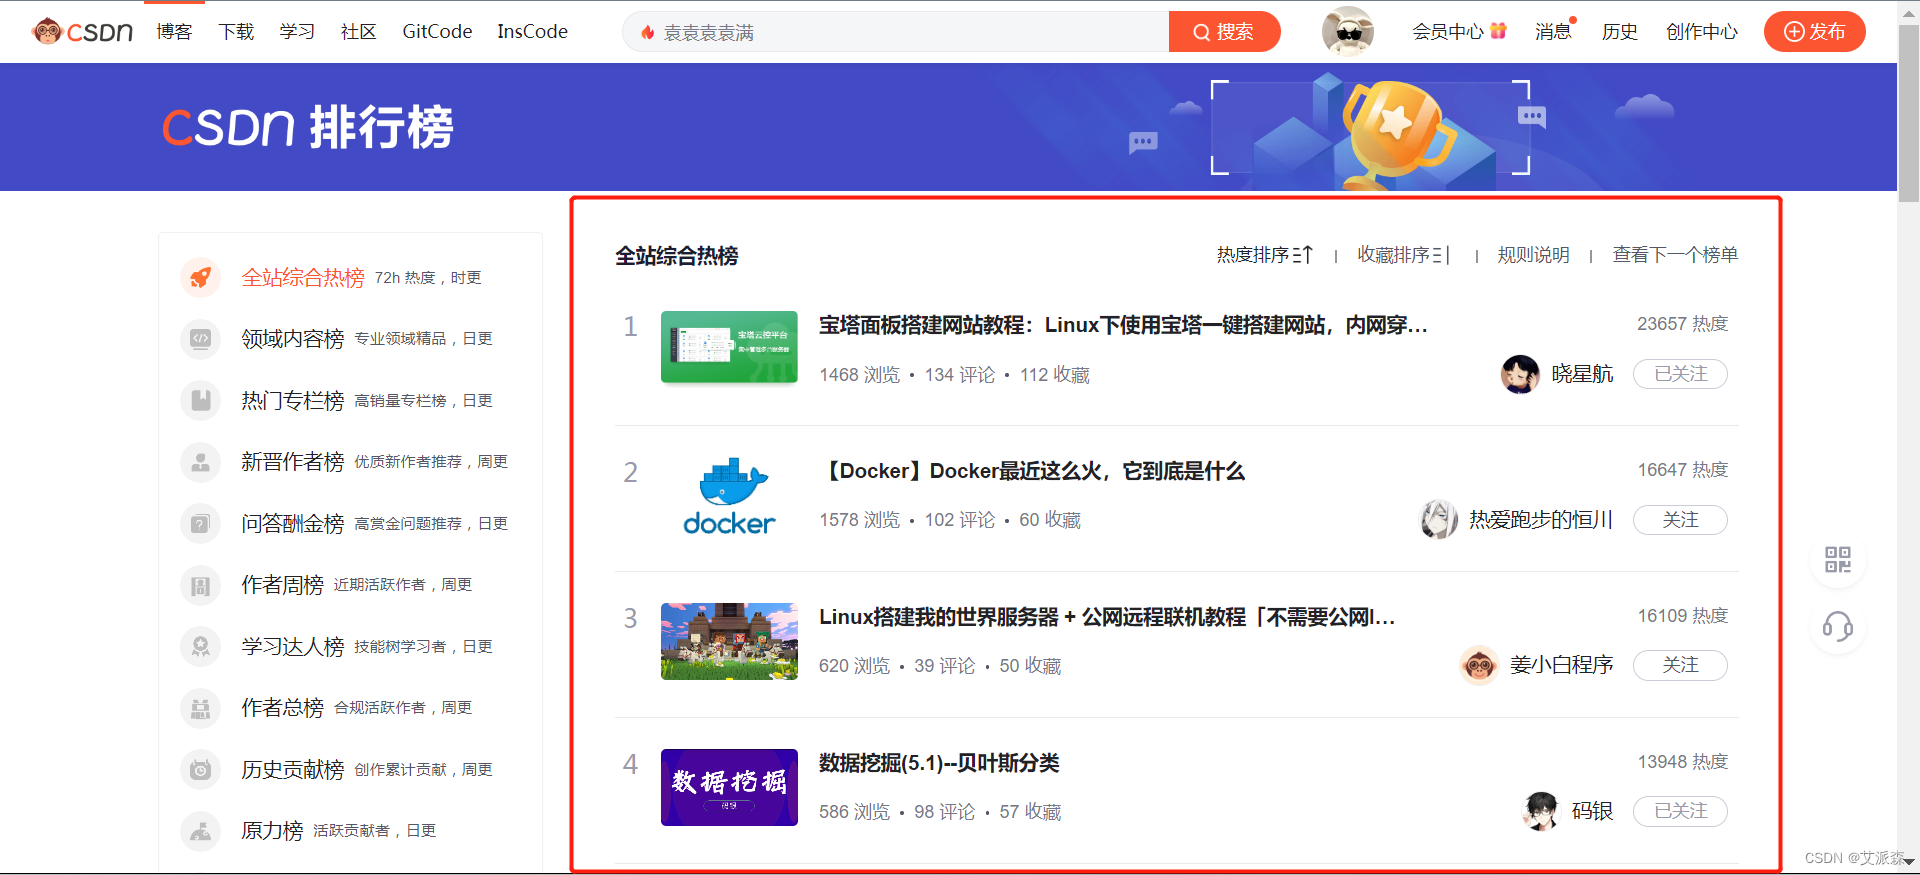Open 历史 link in the header
This screenshot has height=875, width=1920.
click(1619, 32)
